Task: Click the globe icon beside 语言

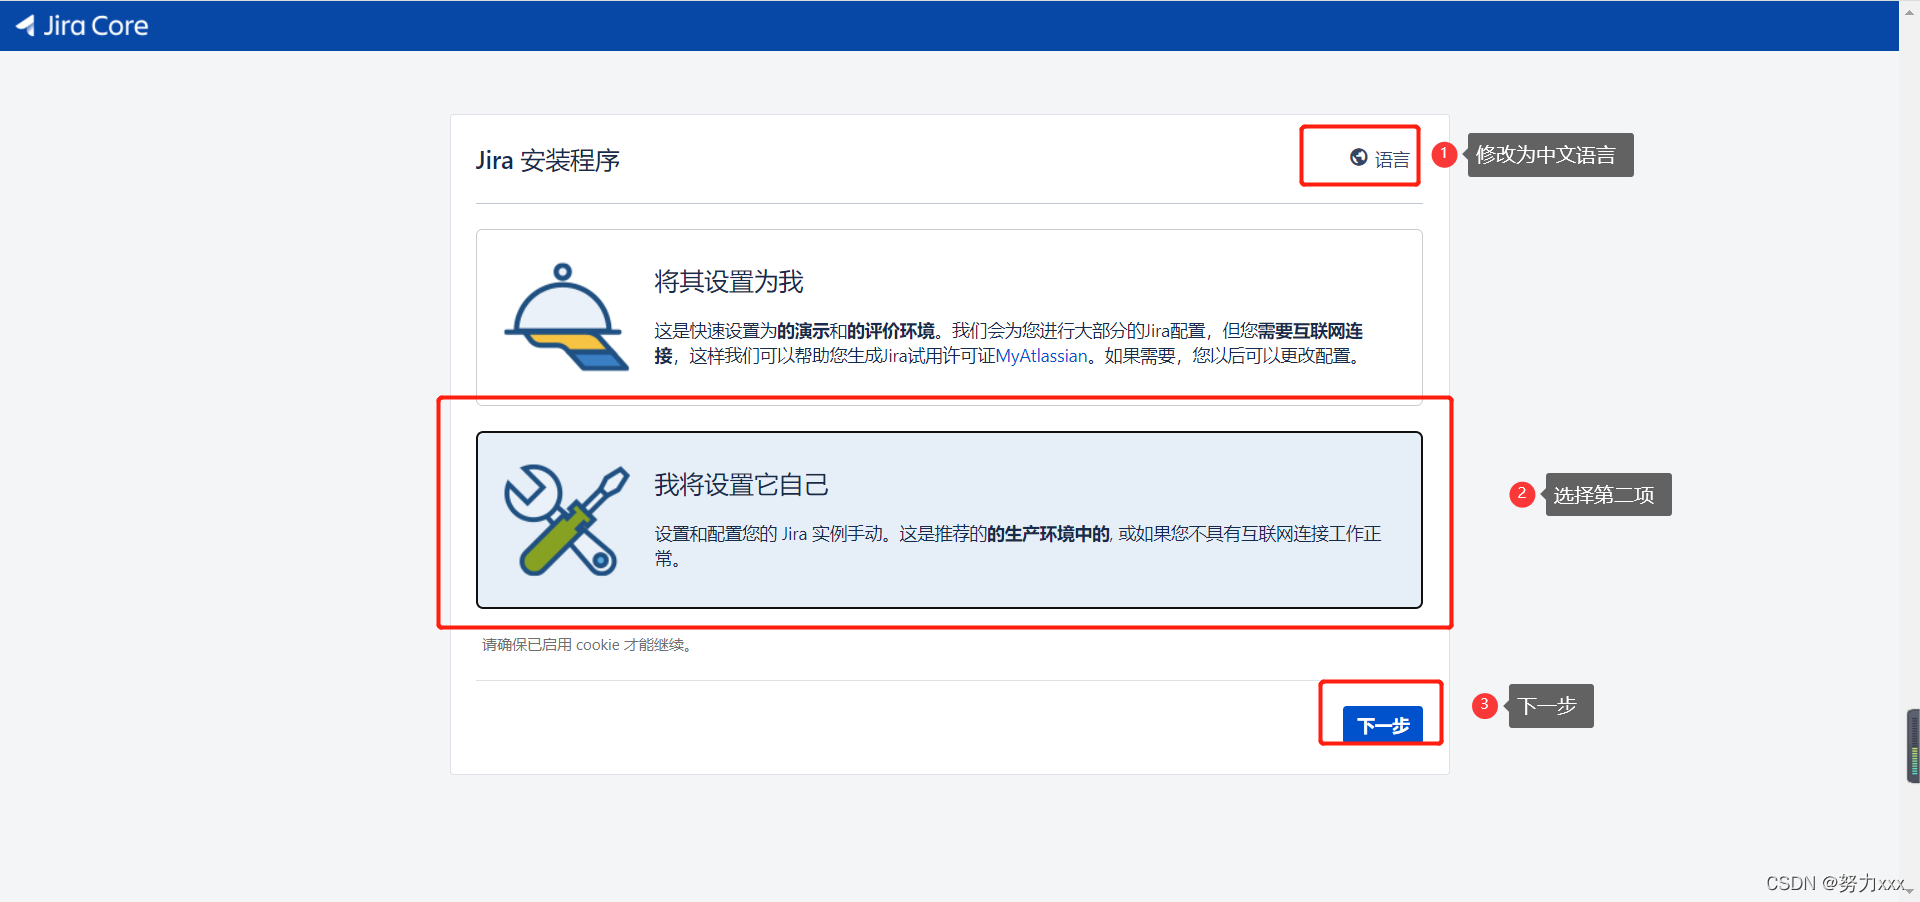Action: [x=1358, y=157]
